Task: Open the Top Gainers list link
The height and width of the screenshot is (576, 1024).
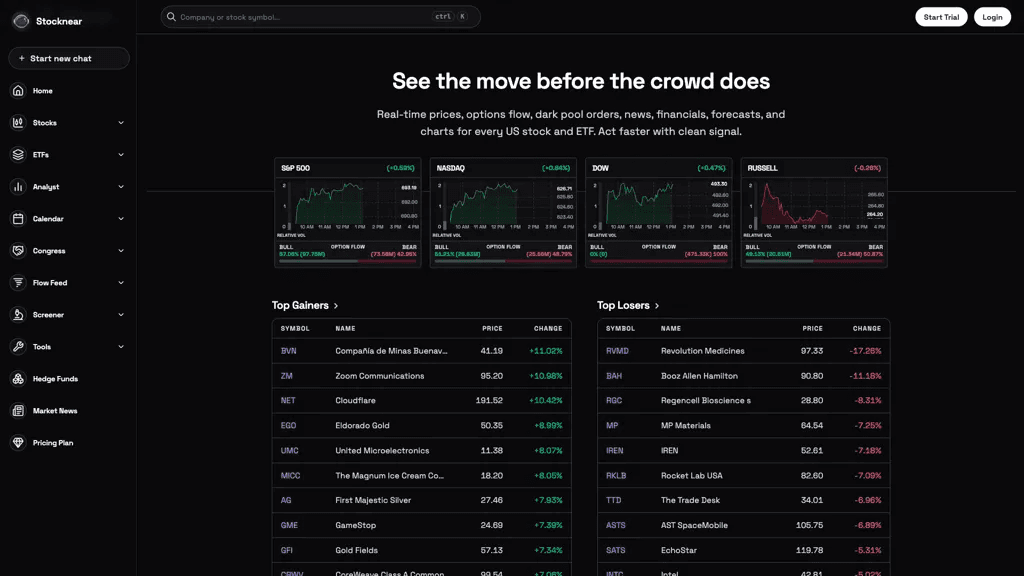Action: click(x=305, y=305)
